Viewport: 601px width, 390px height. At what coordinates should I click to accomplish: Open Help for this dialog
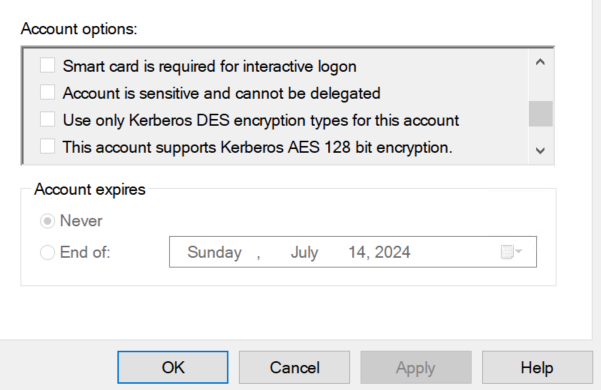[x=537, y=367]
